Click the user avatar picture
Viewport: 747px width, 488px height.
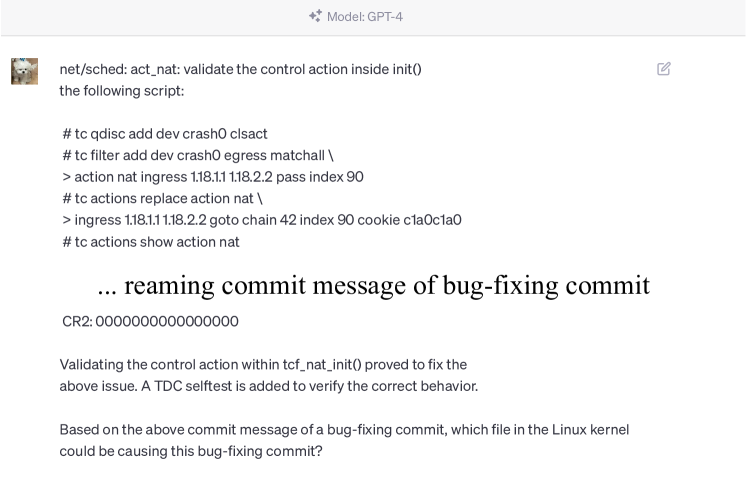coord(23,71)
